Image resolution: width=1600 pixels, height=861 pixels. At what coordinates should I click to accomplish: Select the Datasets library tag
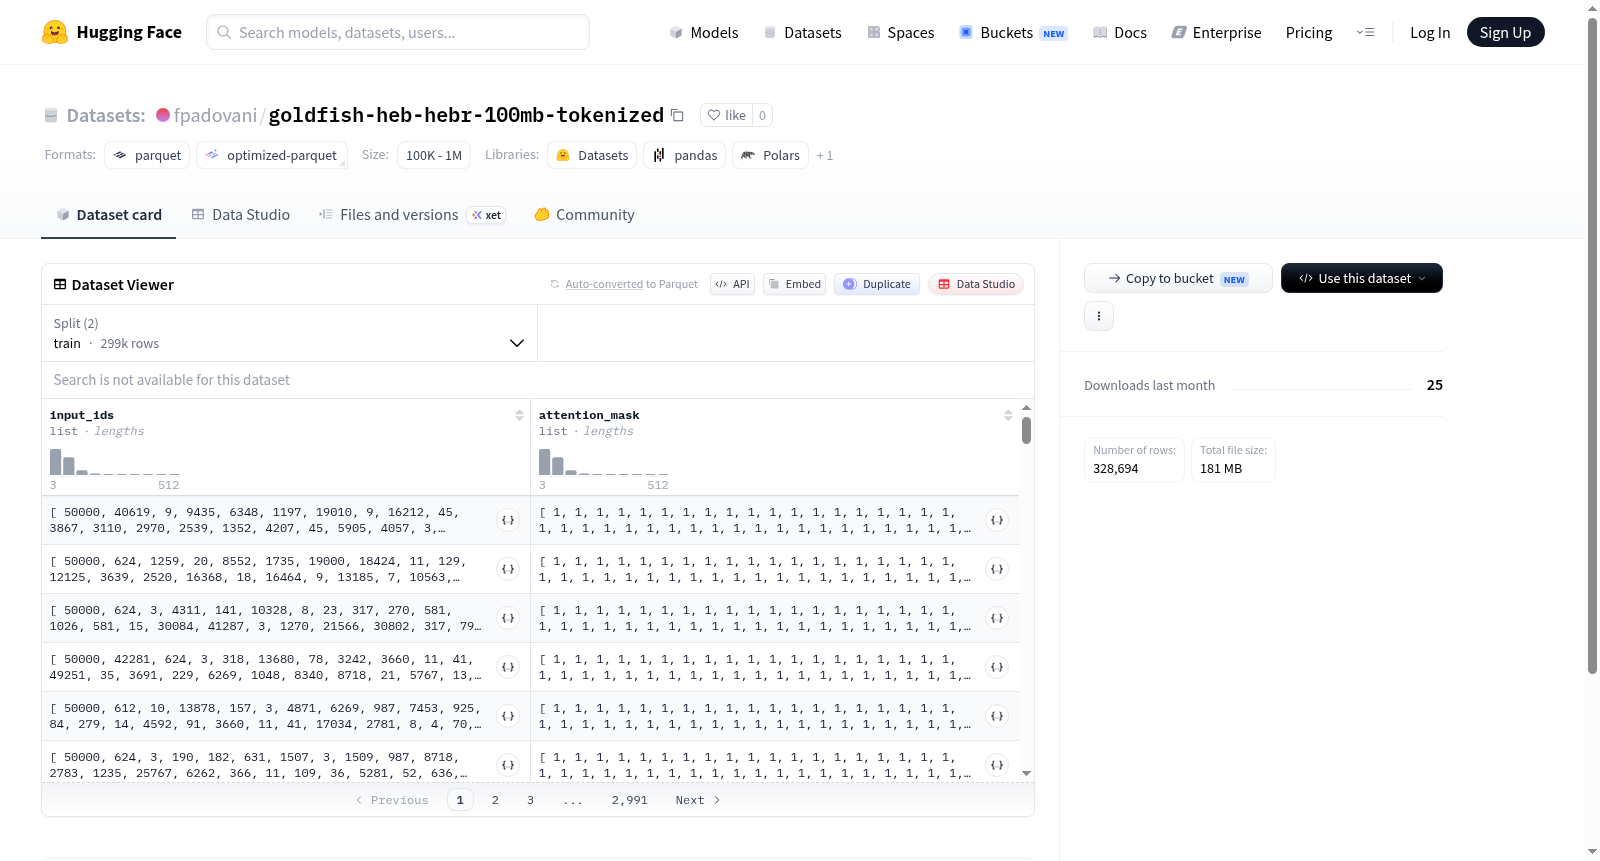(x=592, y=155)
